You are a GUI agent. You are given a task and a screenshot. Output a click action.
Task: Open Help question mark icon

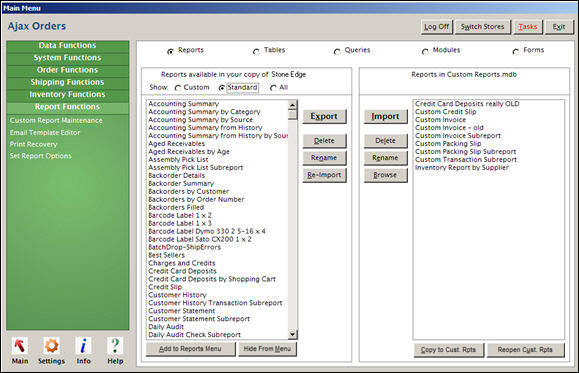coord(115,346)
